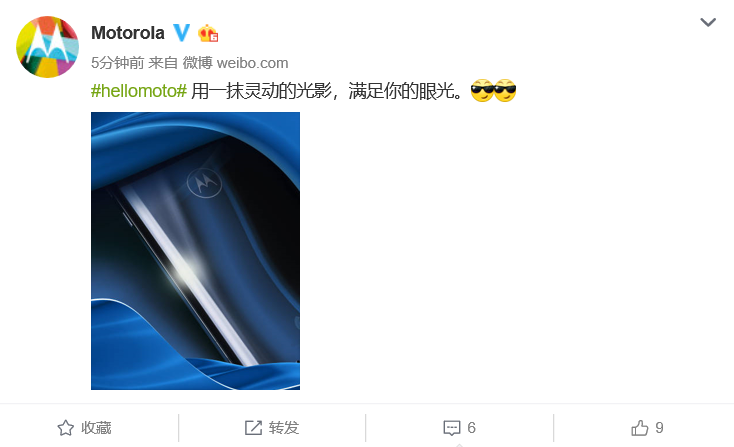Click the like count 9
The height and width of the screenshot is (447, 734).
[x=659, y=428]
